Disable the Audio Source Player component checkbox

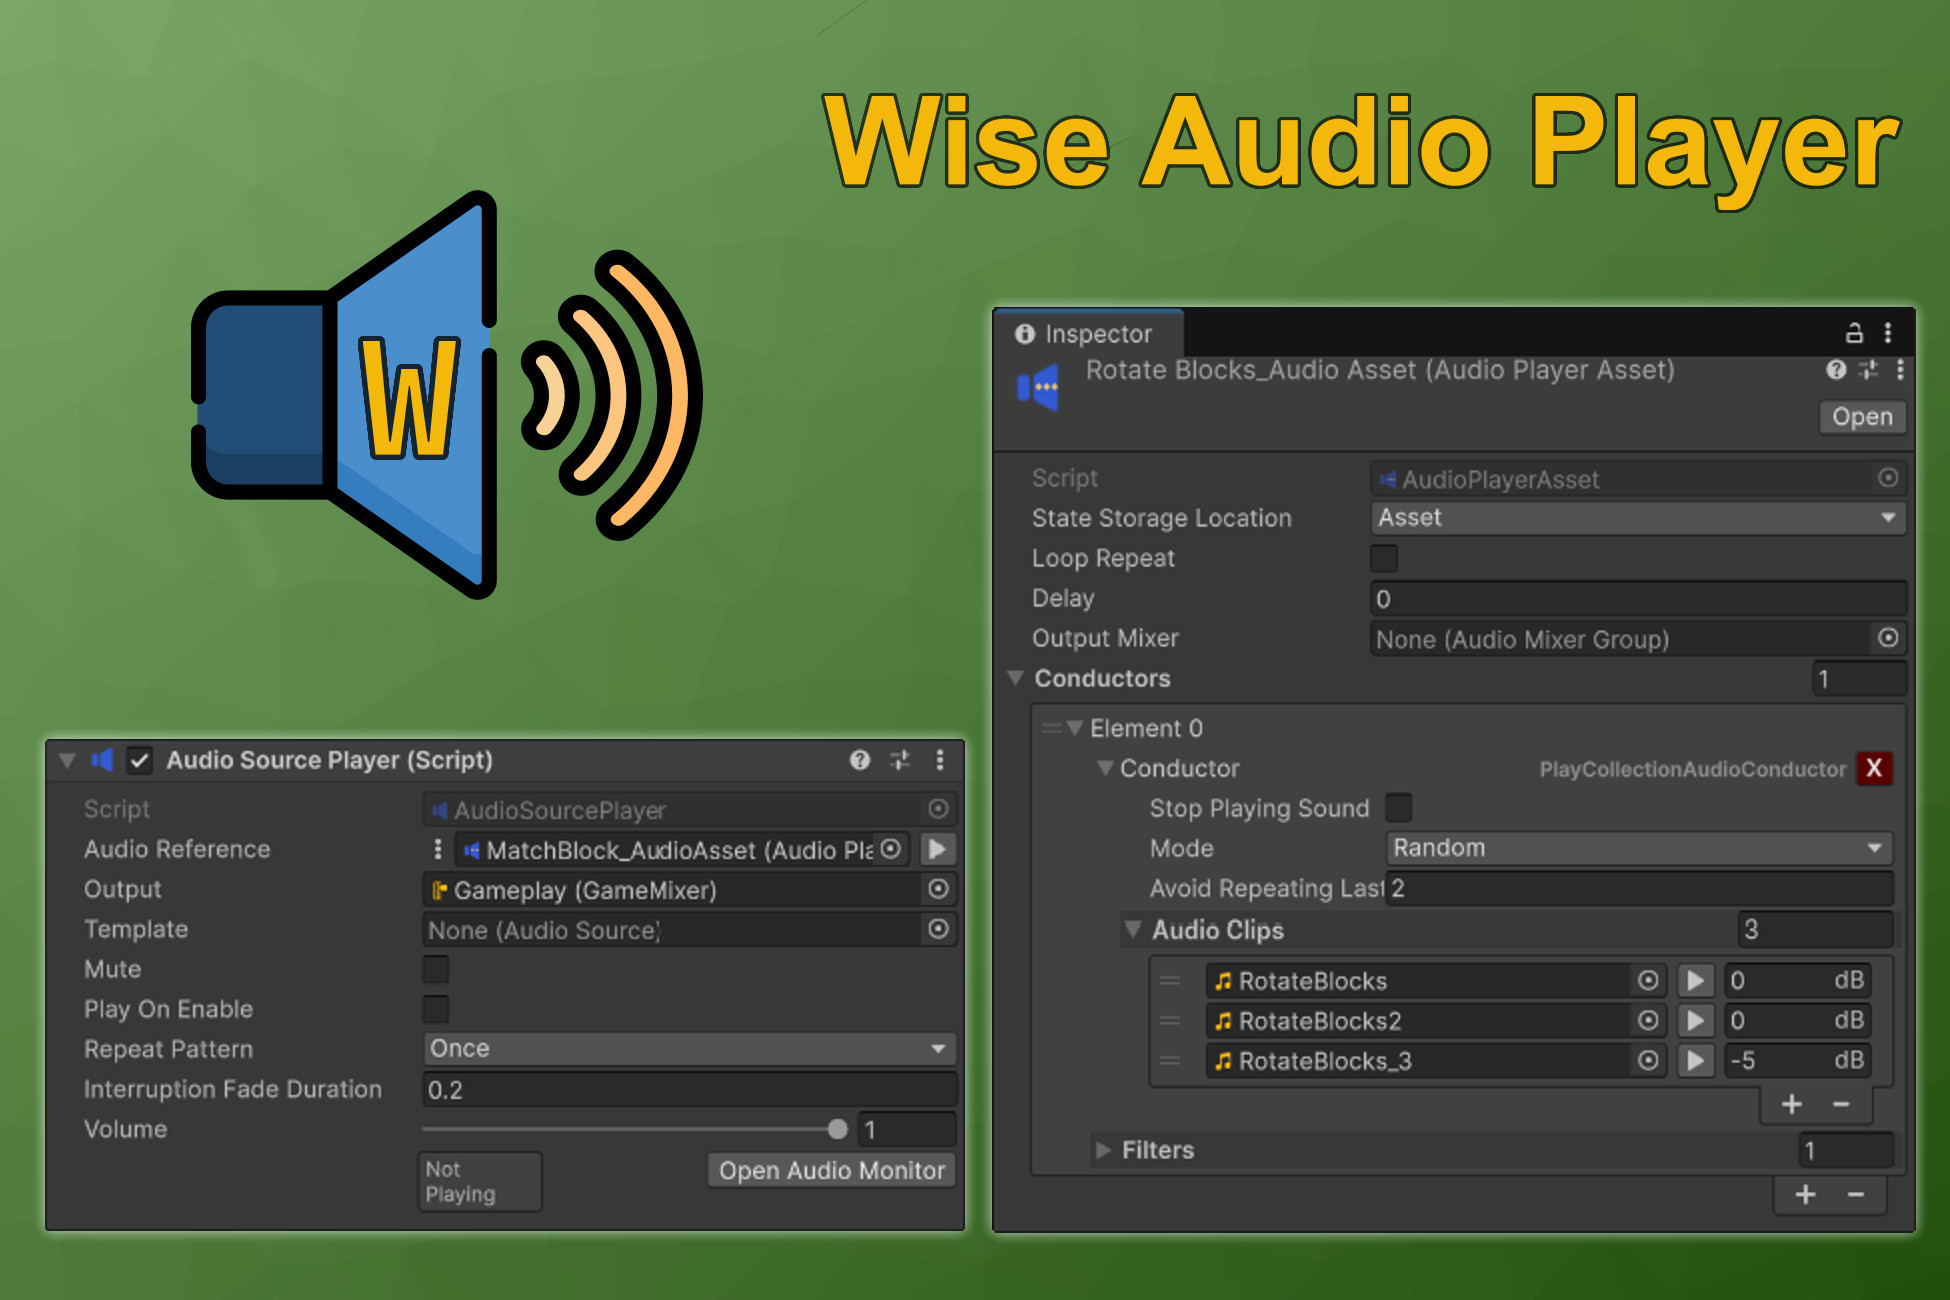(x=139, y=761)
